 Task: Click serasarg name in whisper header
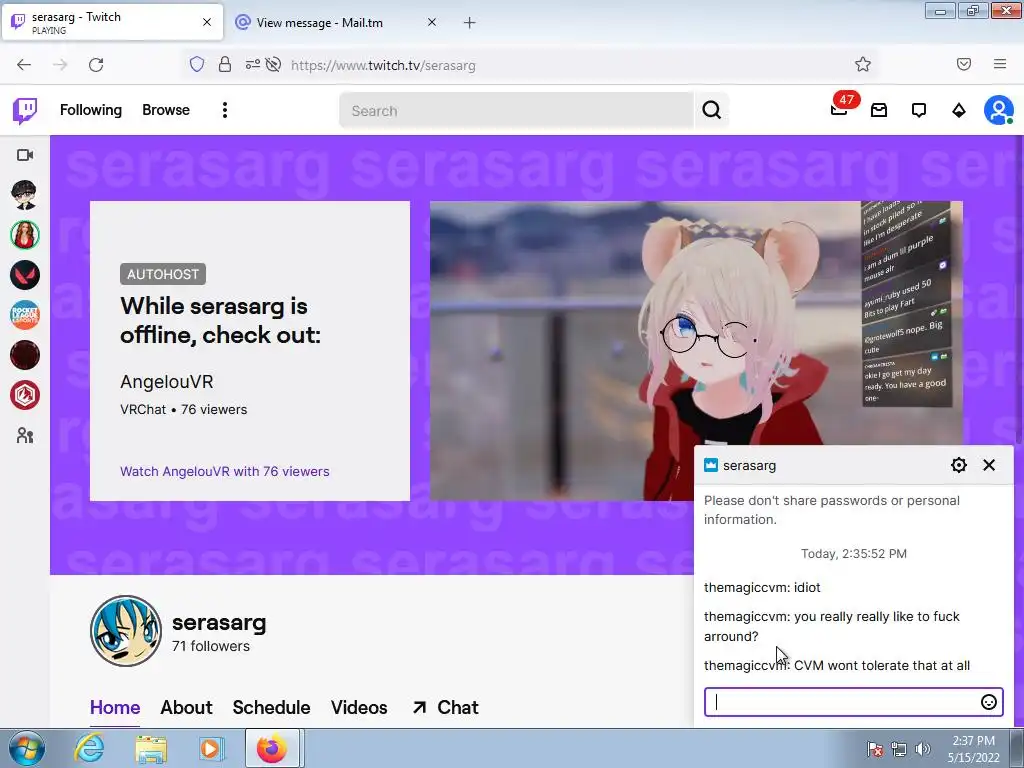pyautogui.click(x=750, y=466)
